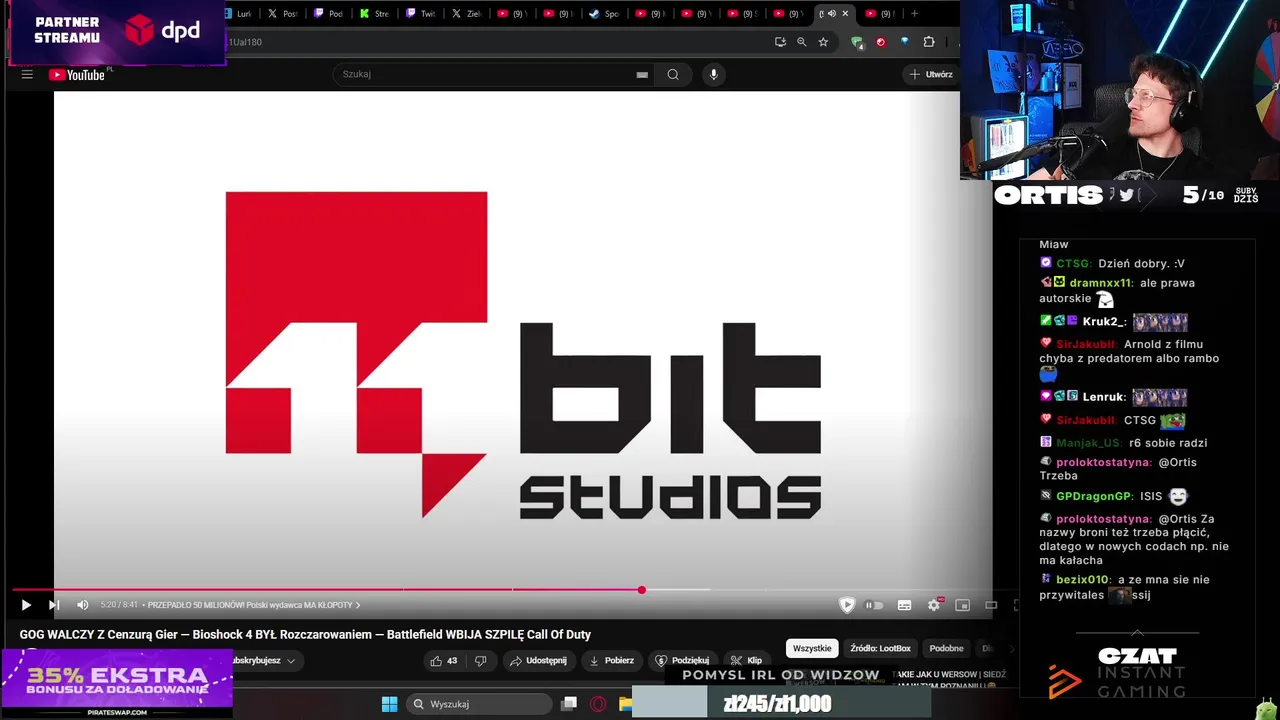Select the Wszystkie filter chip

pyautogui.click(x=812, y=649)
